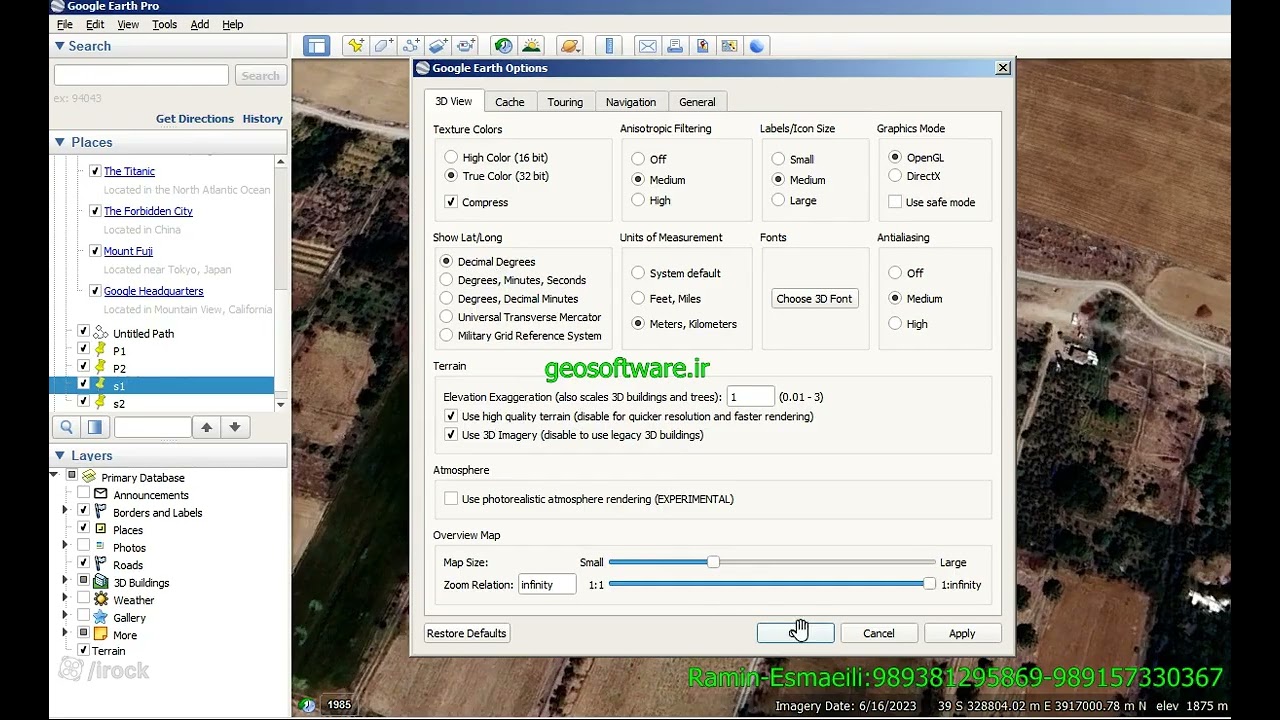Switch to the General tab
The width and height of the screenshot is (1280, 720).
pos(697,102)
